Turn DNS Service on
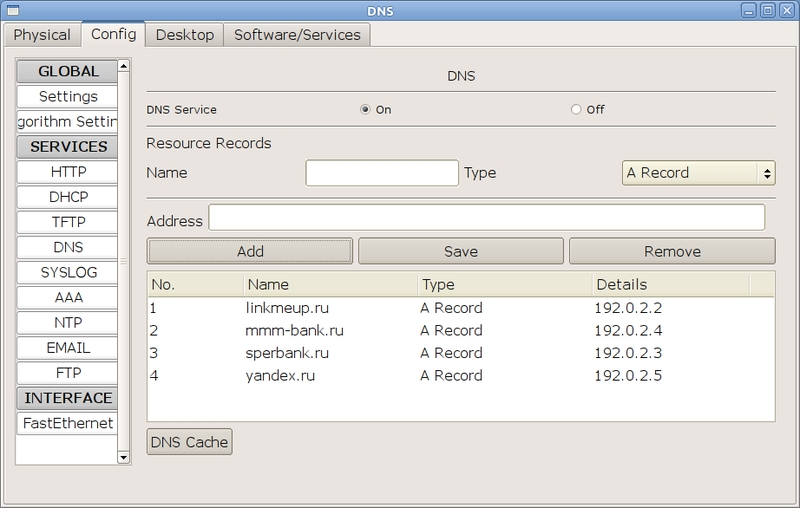 (x=365, y=110)
